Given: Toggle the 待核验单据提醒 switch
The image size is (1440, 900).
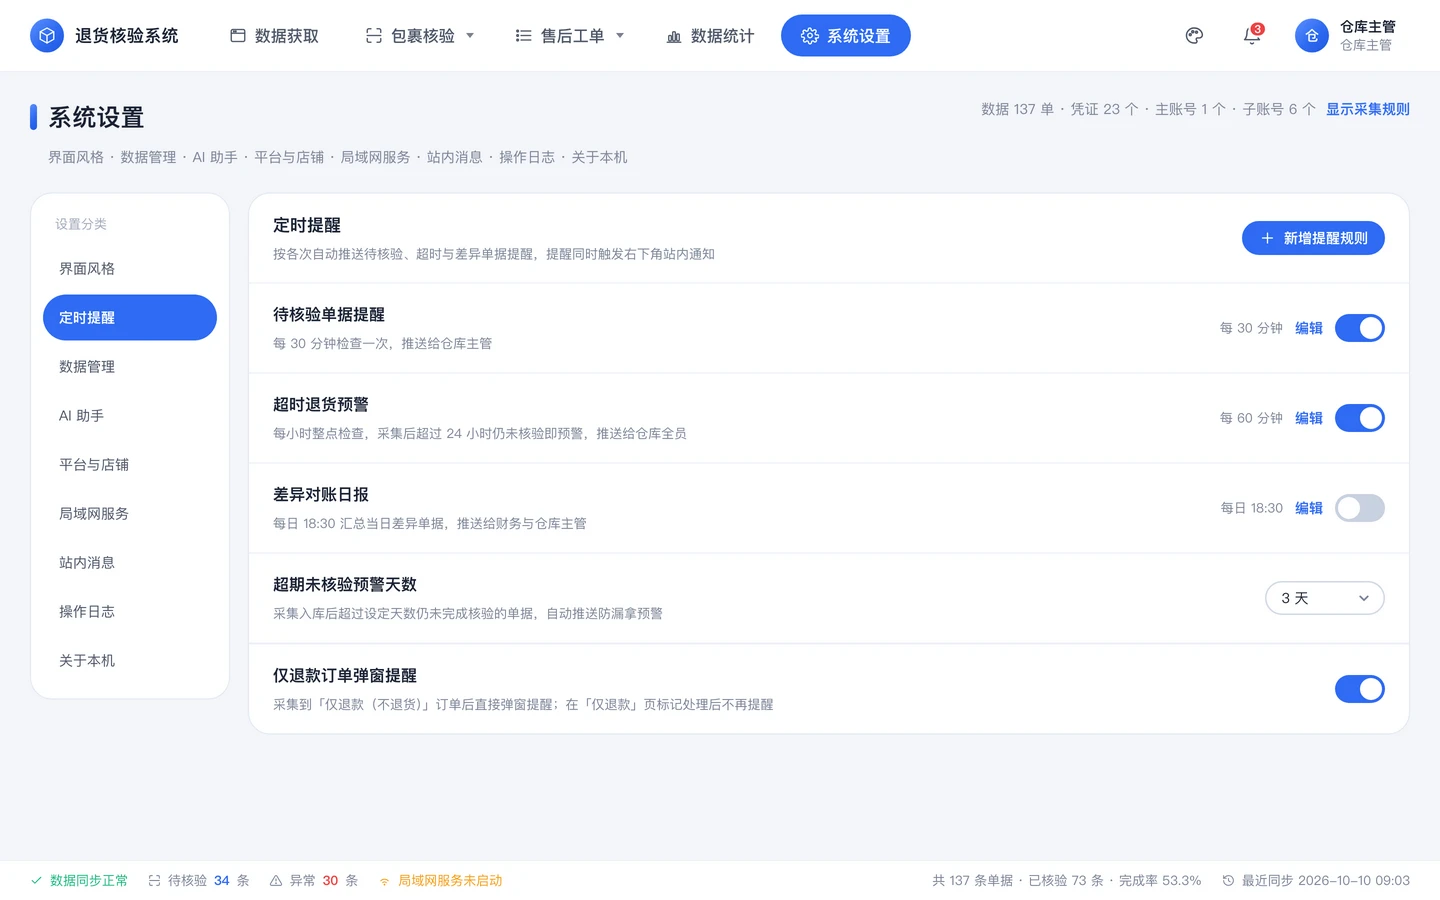Looking at the screenshot, I should 1360,328.
